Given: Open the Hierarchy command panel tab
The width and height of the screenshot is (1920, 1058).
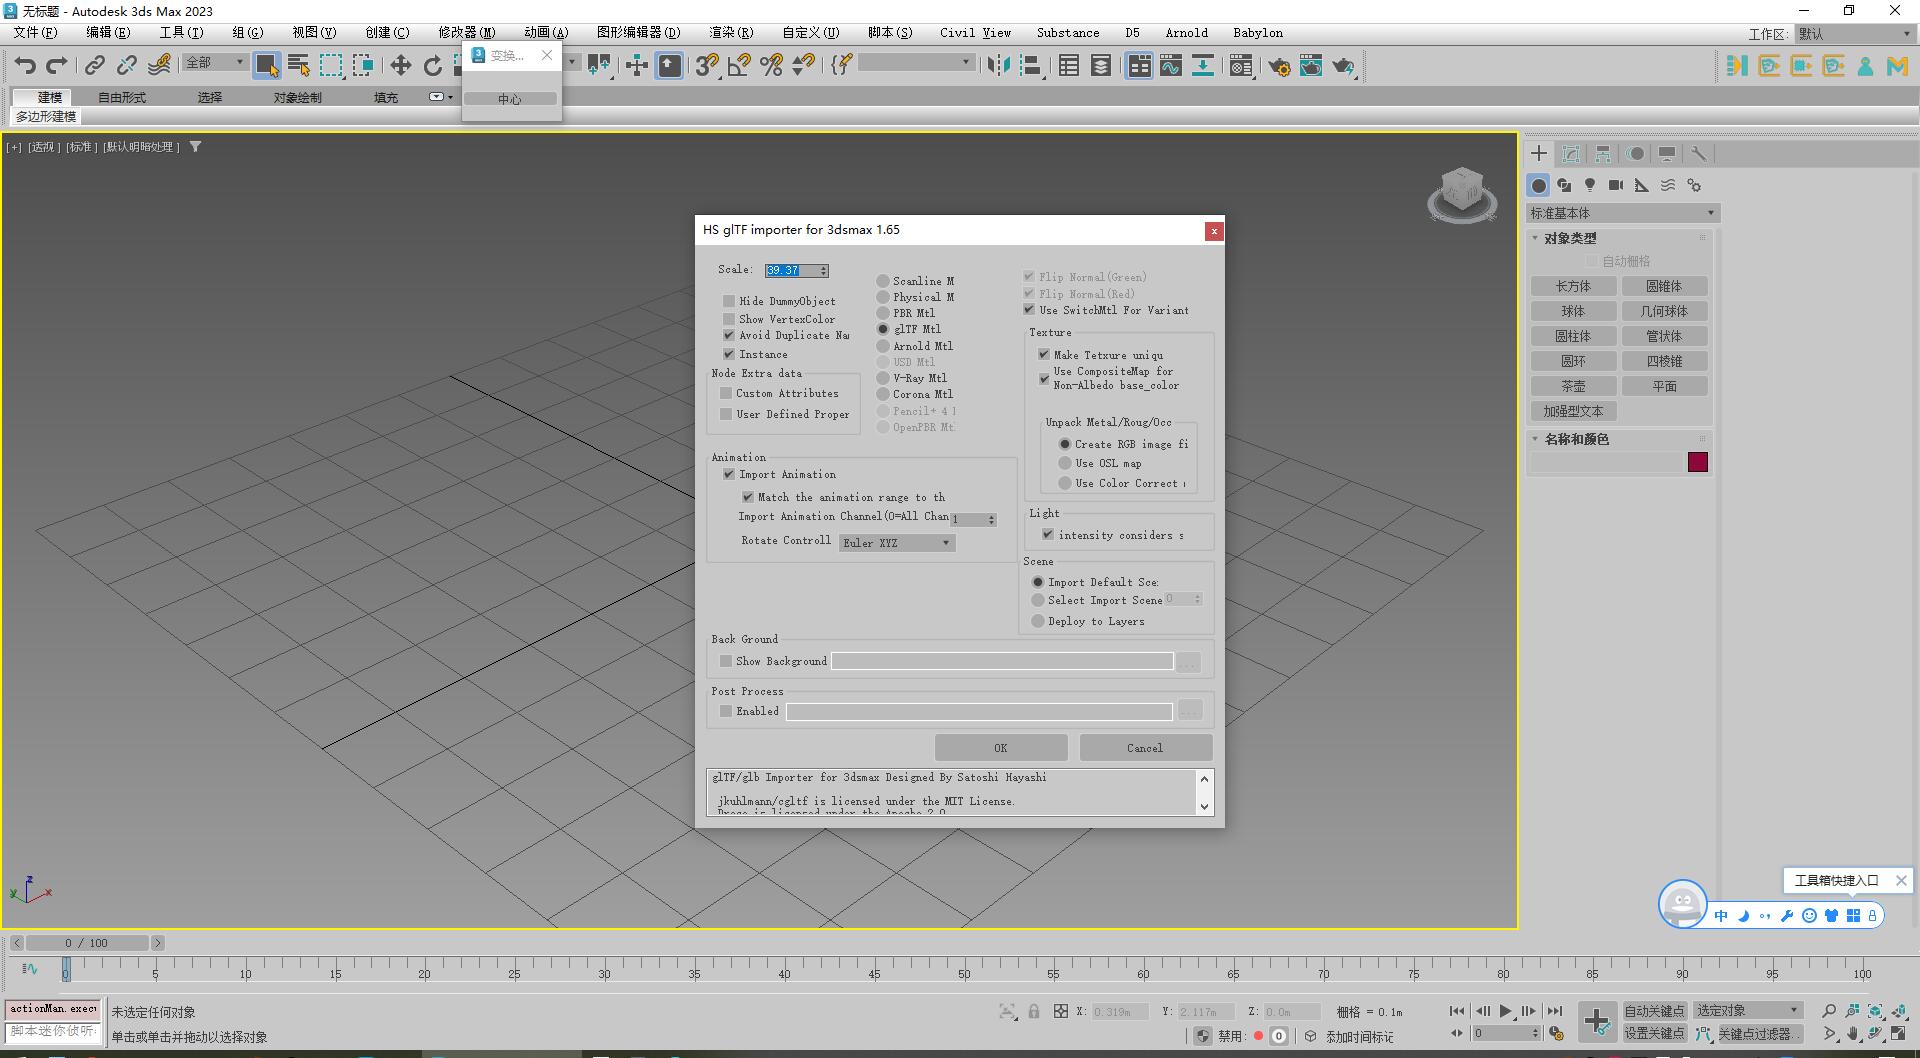Looking at the screenshot, I should click(1603, 153).
